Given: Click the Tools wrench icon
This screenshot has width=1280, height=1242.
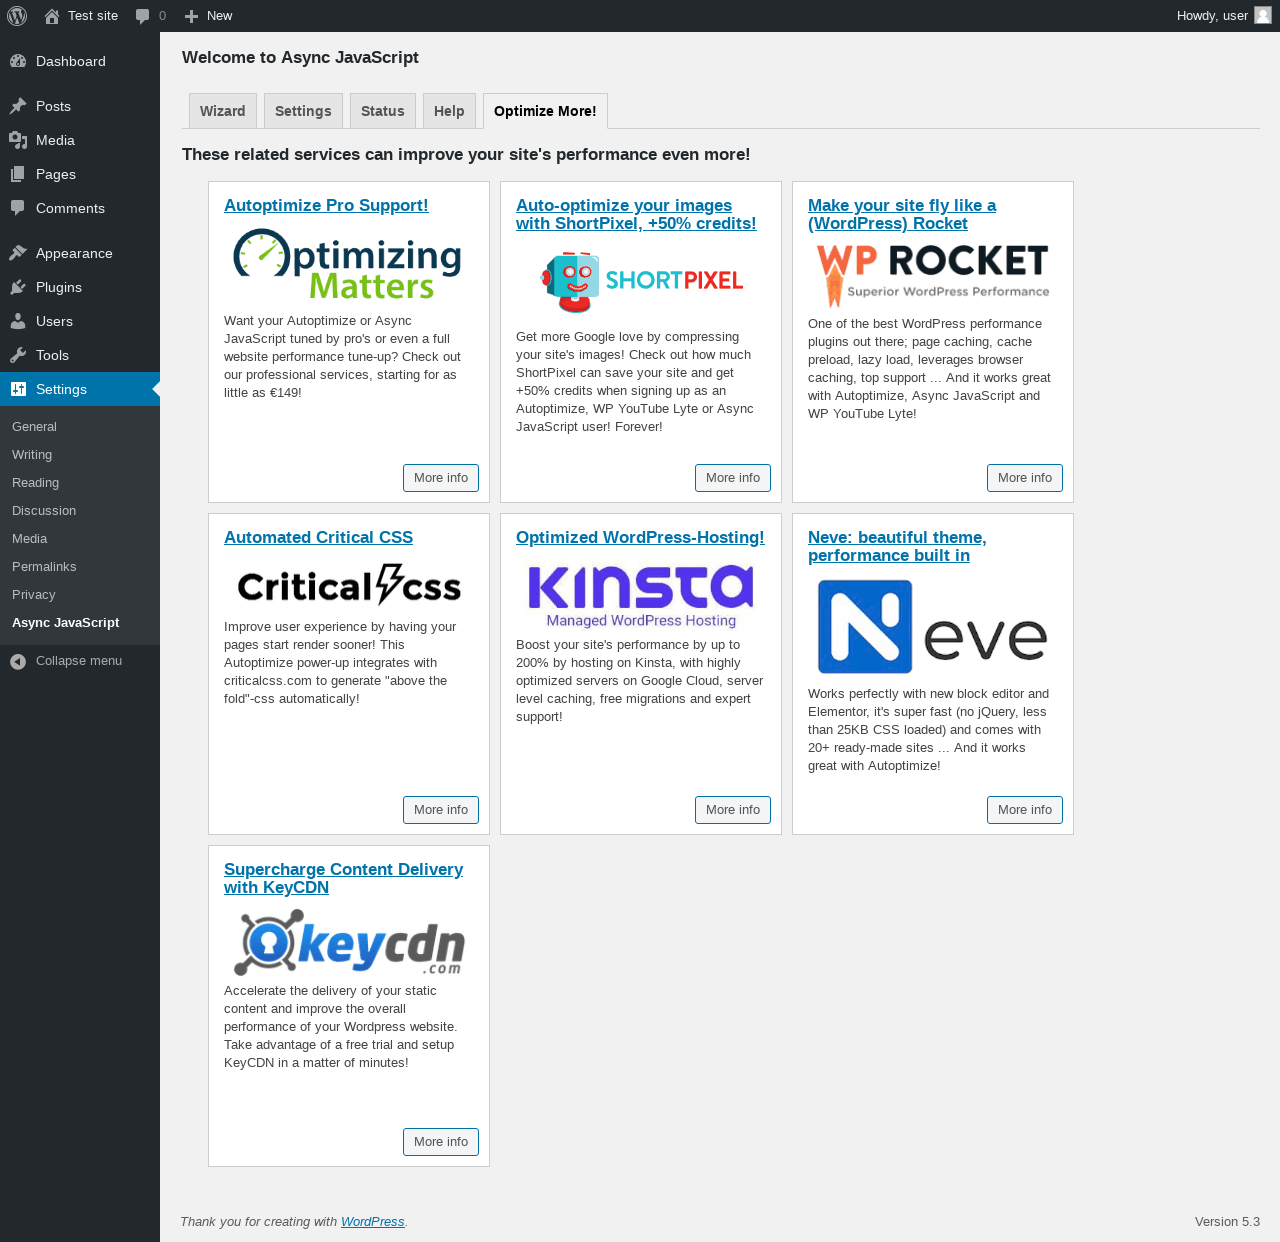Looking at the screenshot, I should pyautogui.click(x=18, y=355).
